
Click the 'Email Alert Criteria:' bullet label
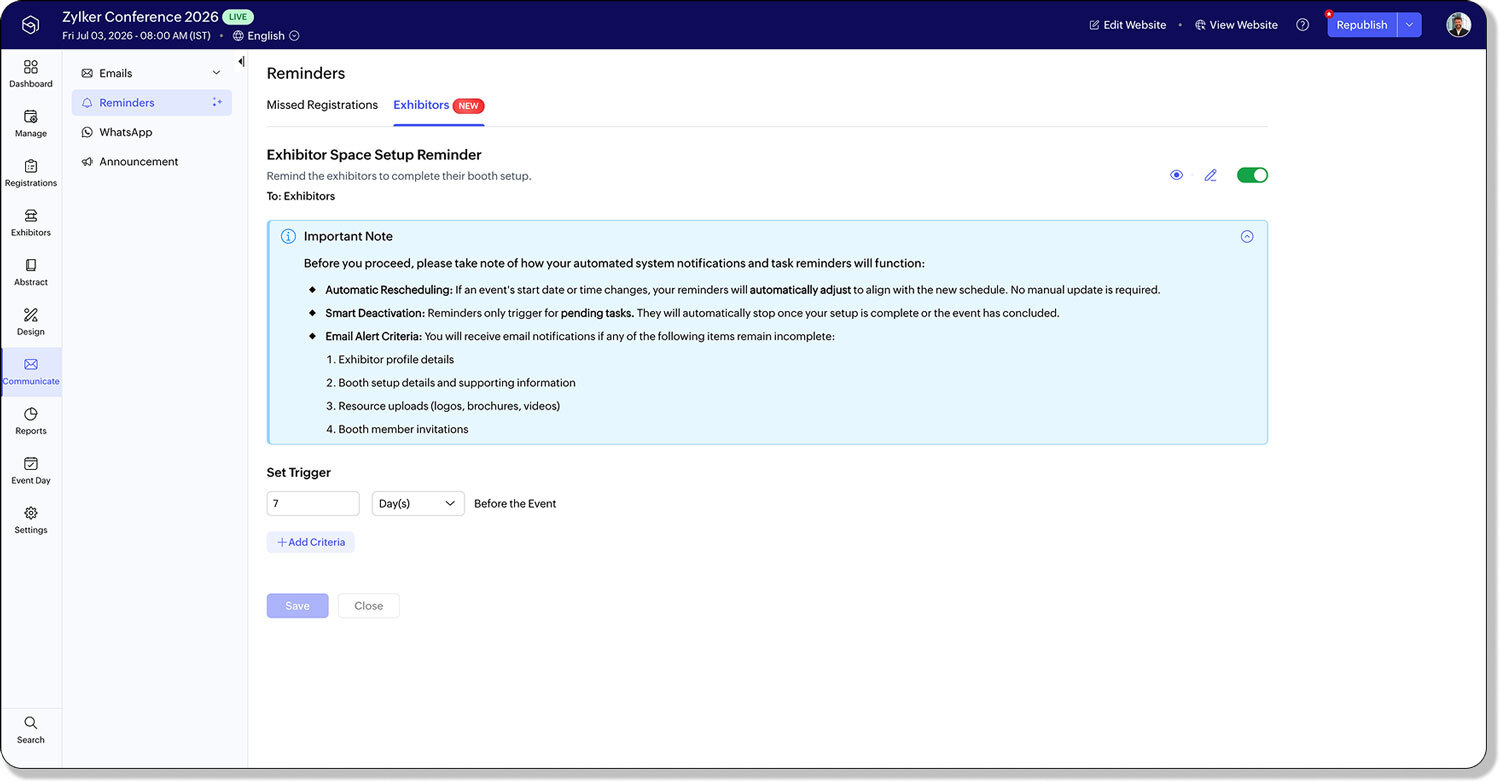(x=374, y=337)
